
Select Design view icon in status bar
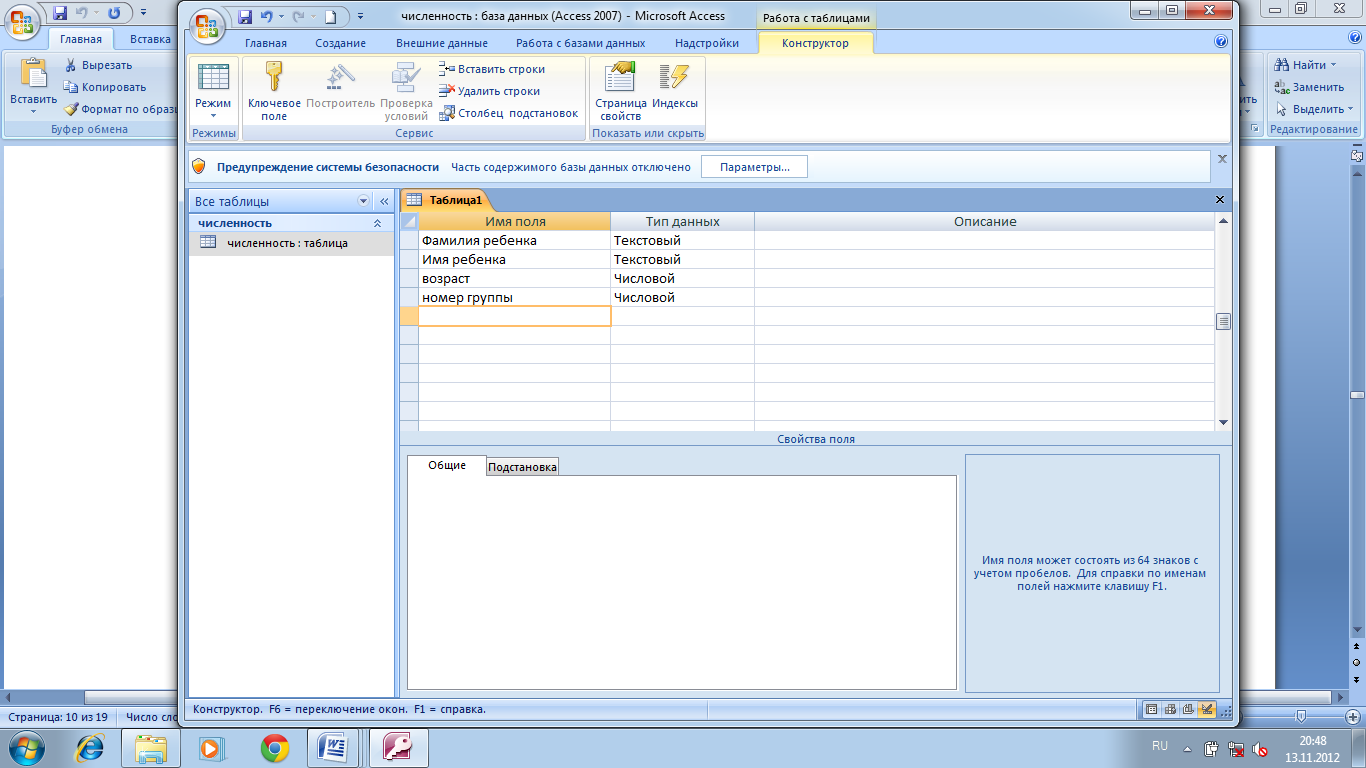tap(1207, 710)
